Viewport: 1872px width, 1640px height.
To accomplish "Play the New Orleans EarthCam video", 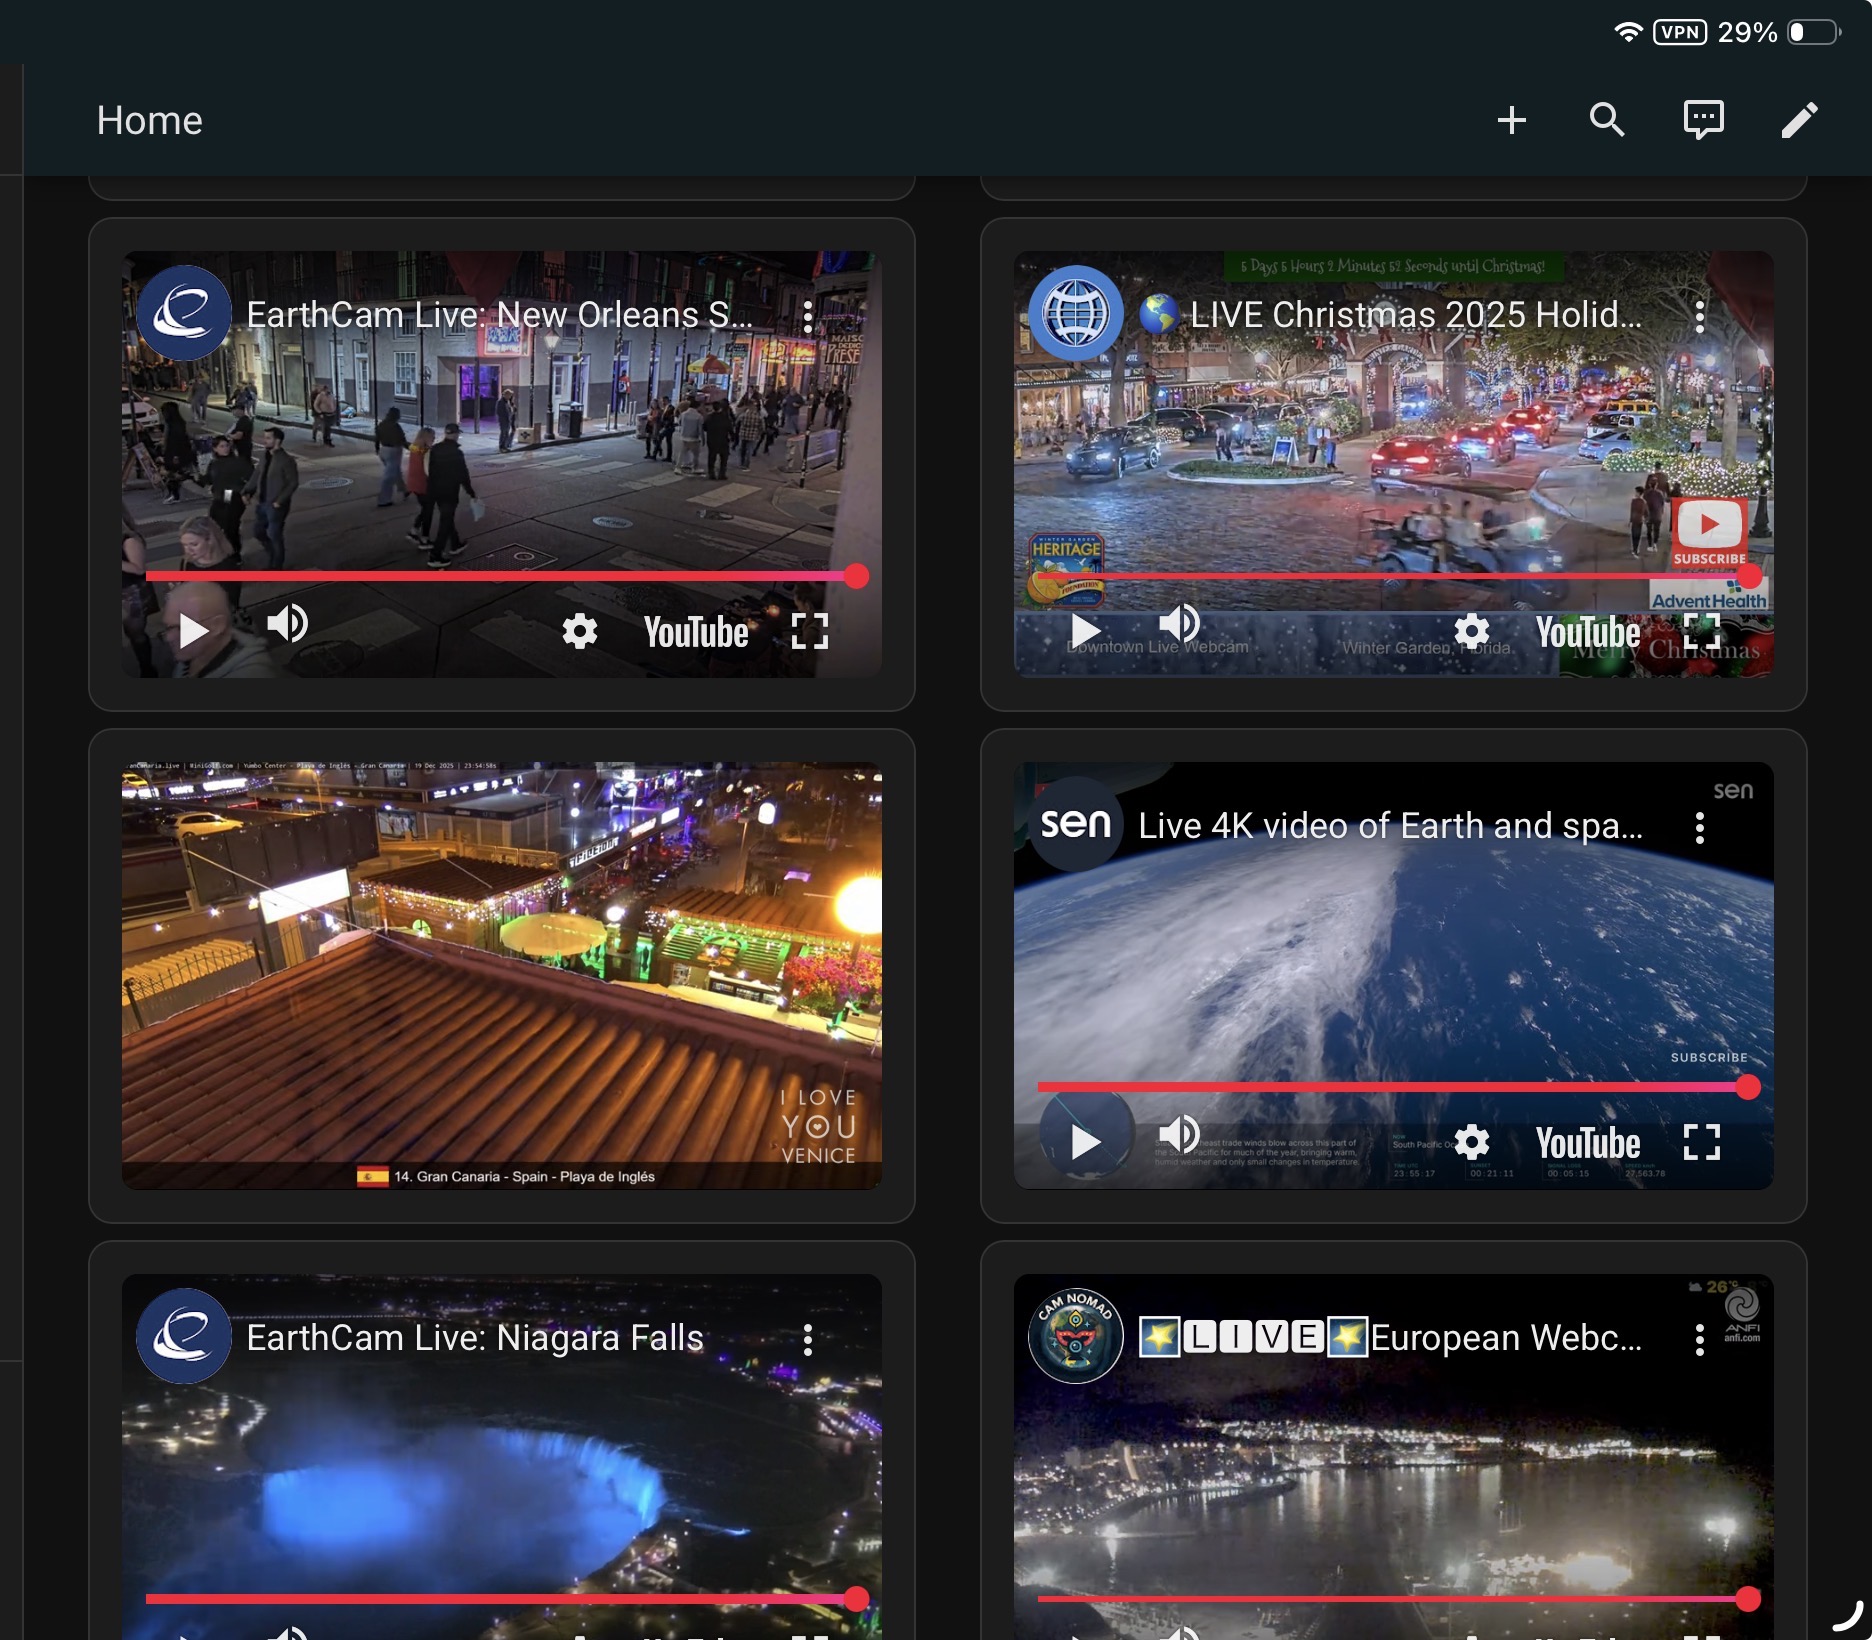I will [192, 631].
